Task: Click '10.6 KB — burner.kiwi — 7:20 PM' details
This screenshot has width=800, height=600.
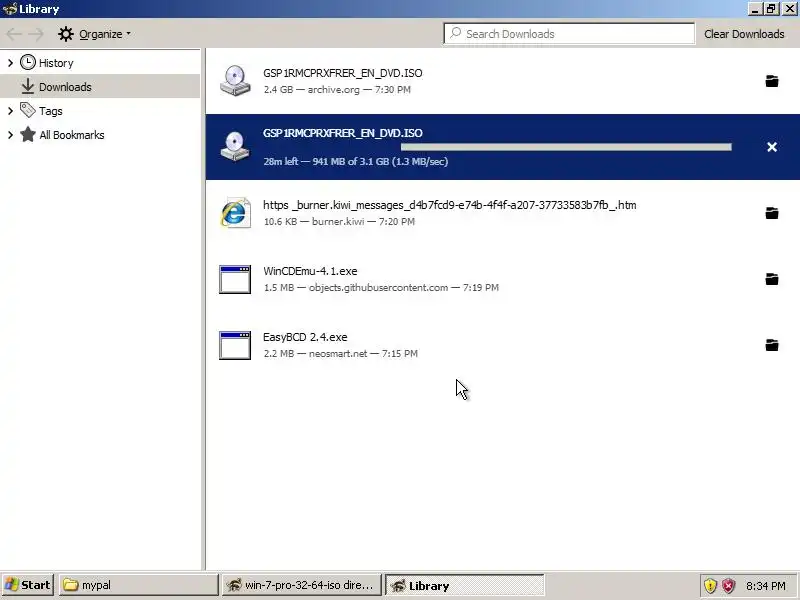Action: (x=339, y=222)
